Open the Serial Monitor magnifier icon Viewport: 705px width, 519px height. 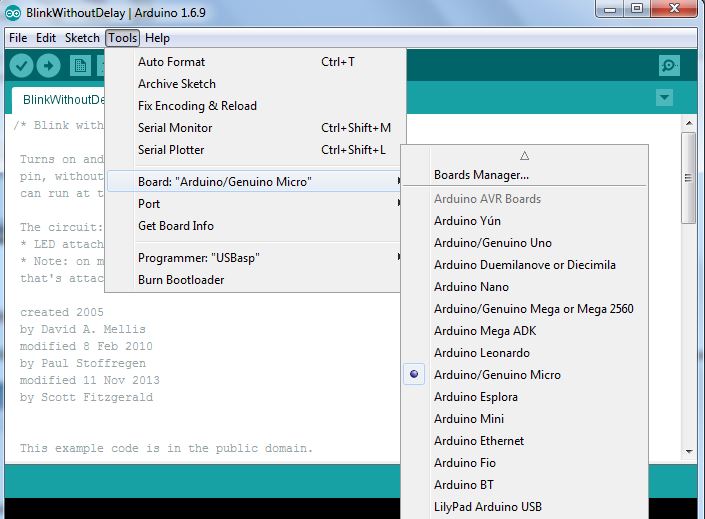669,66
